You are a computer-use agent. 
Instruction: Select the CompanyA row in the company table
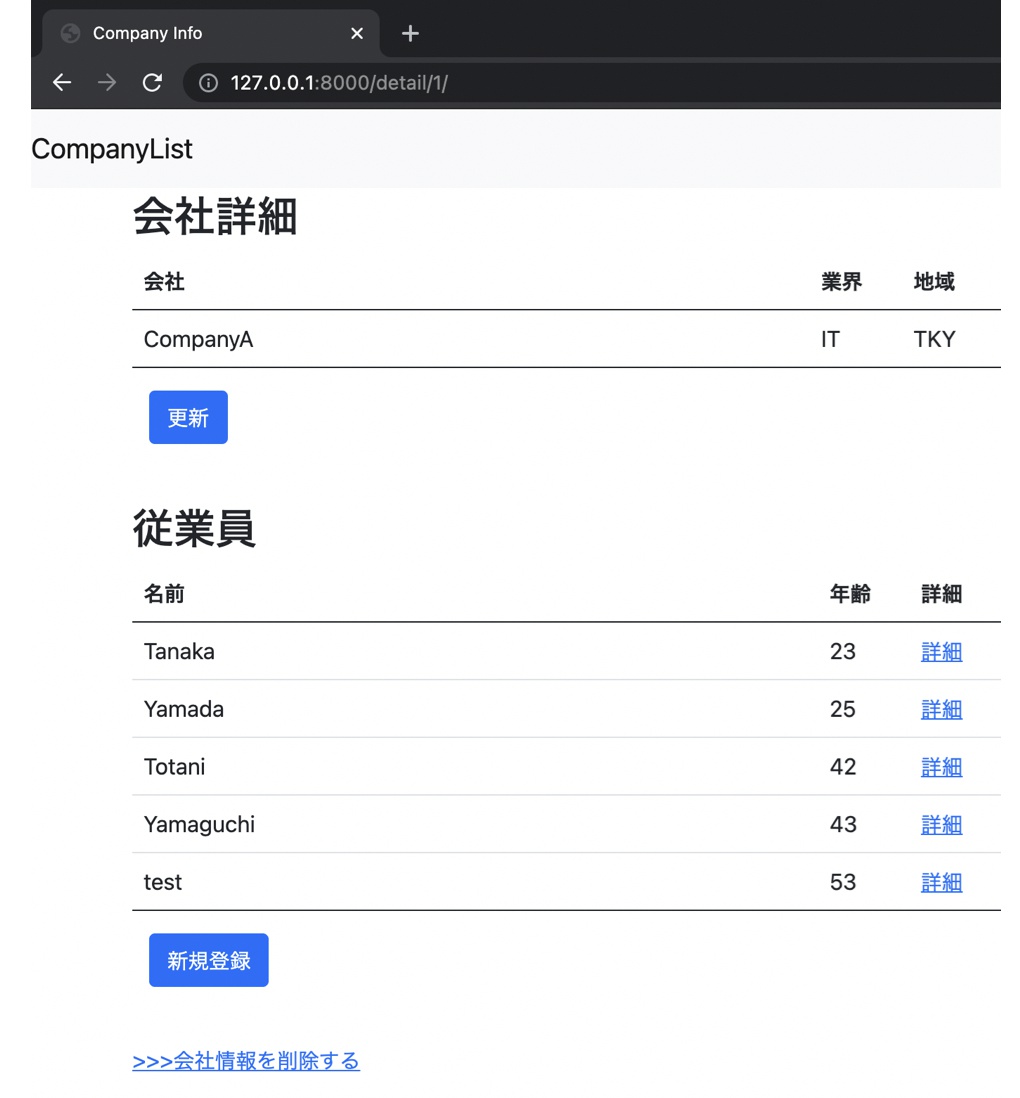coord(198,339)
